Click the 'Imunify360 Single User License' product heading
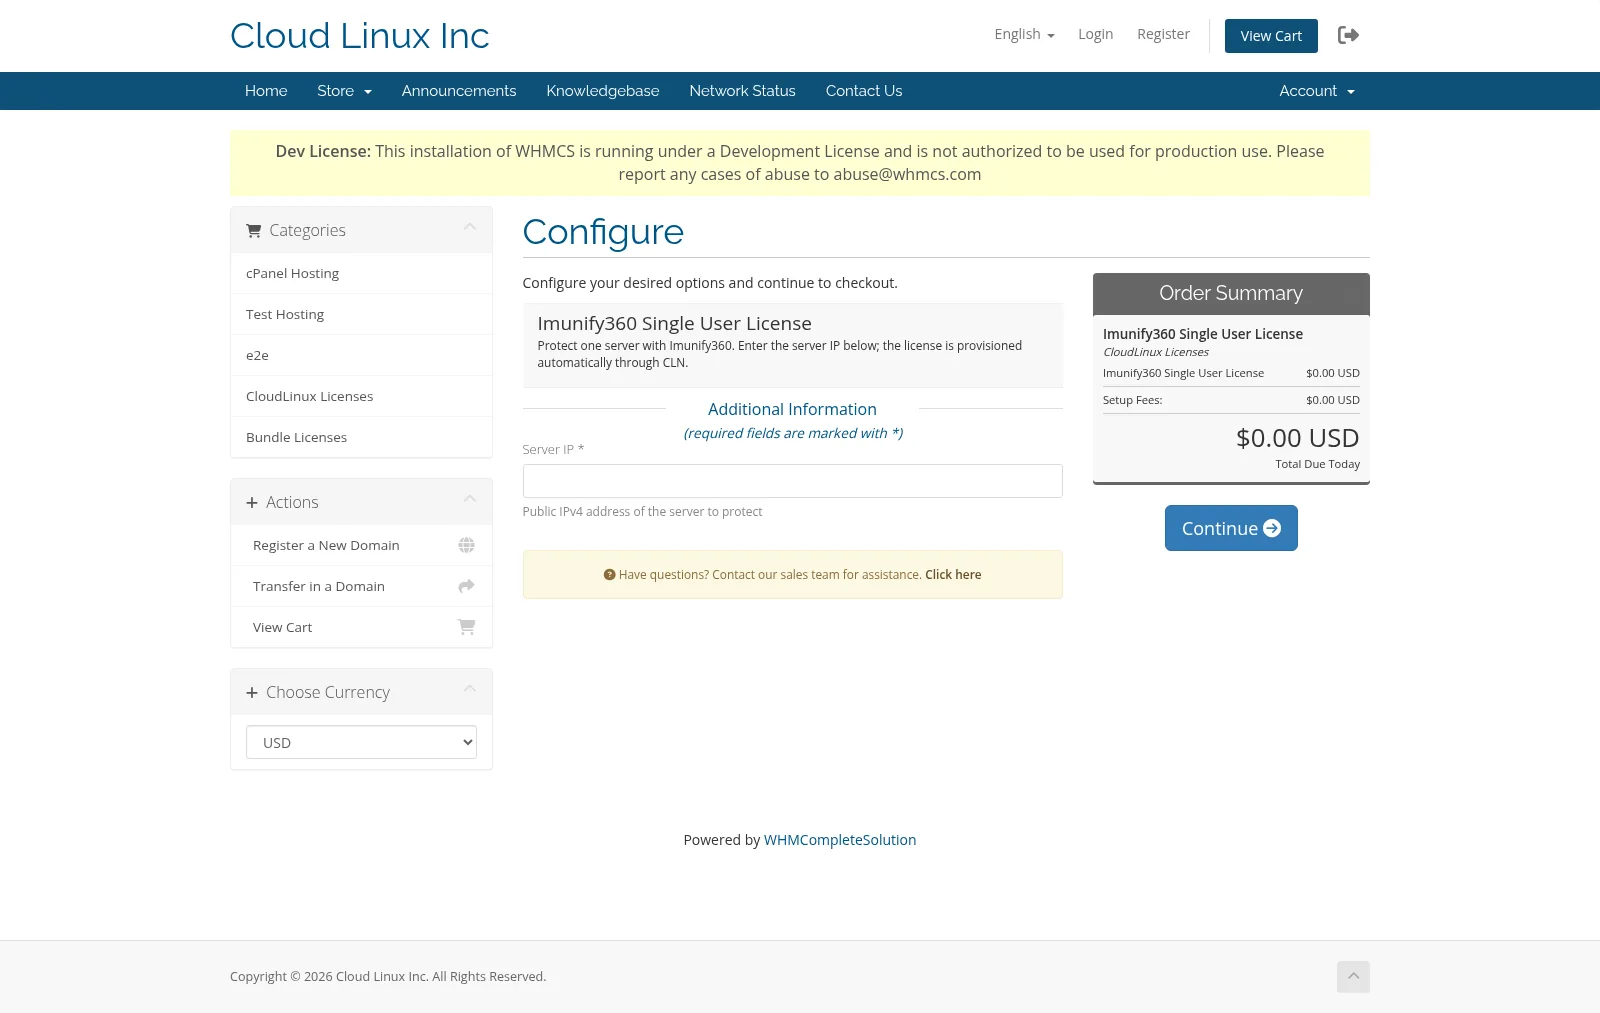1600x1013 pixels. point(674,324)
